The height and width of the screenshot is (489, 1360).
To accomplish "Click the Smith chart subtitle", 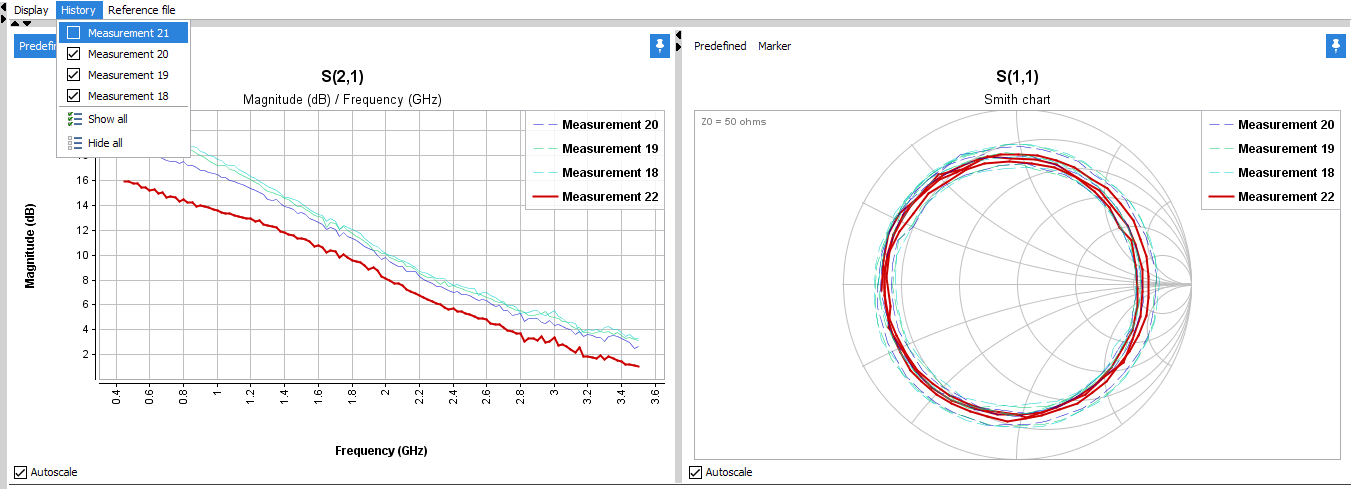I will 1017,100.
